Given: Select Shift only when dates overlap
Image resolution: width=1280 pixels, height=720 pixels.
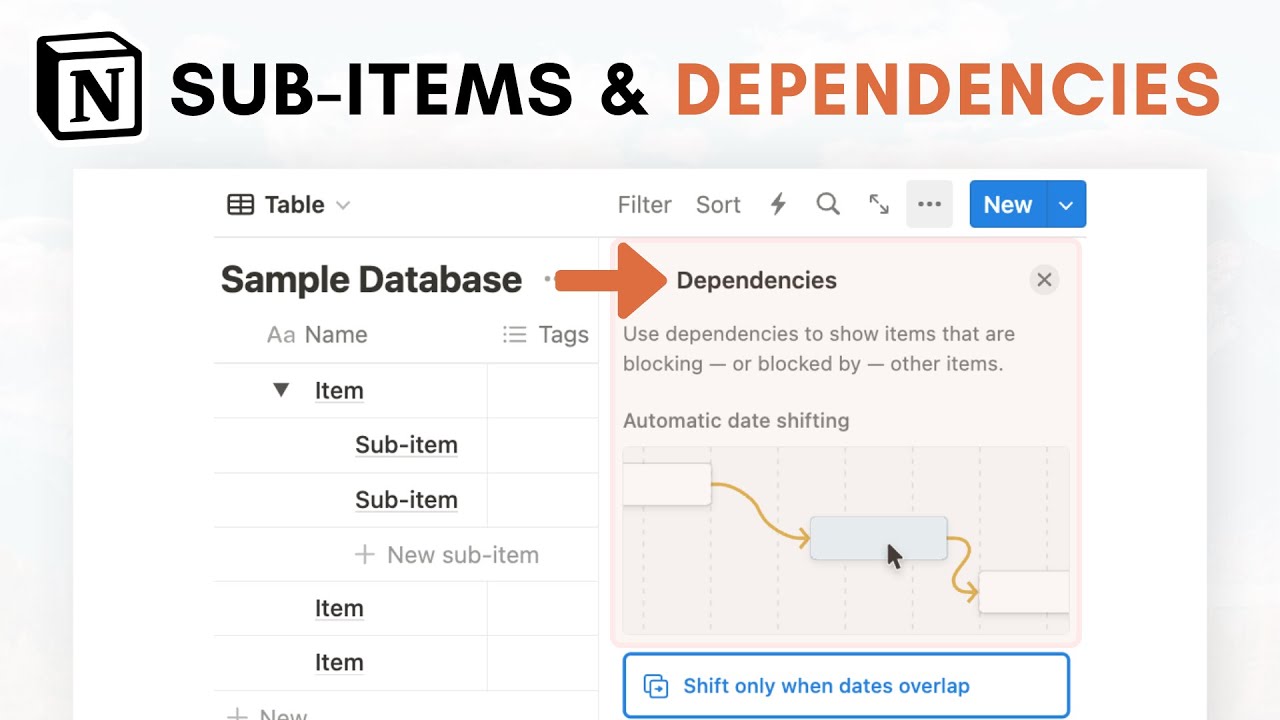Looking at the screenshot, I should tap(846, 686).
